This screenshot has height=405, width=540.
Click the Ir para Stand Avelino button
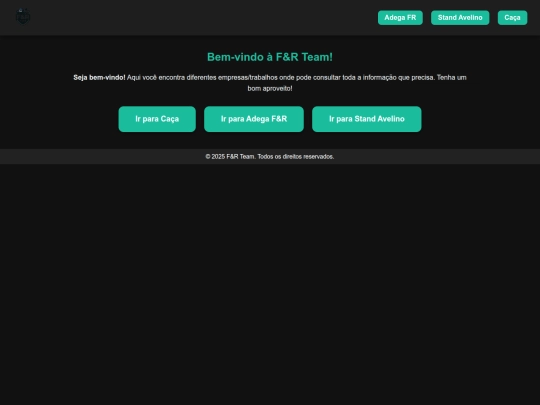[x=366, y=119]
